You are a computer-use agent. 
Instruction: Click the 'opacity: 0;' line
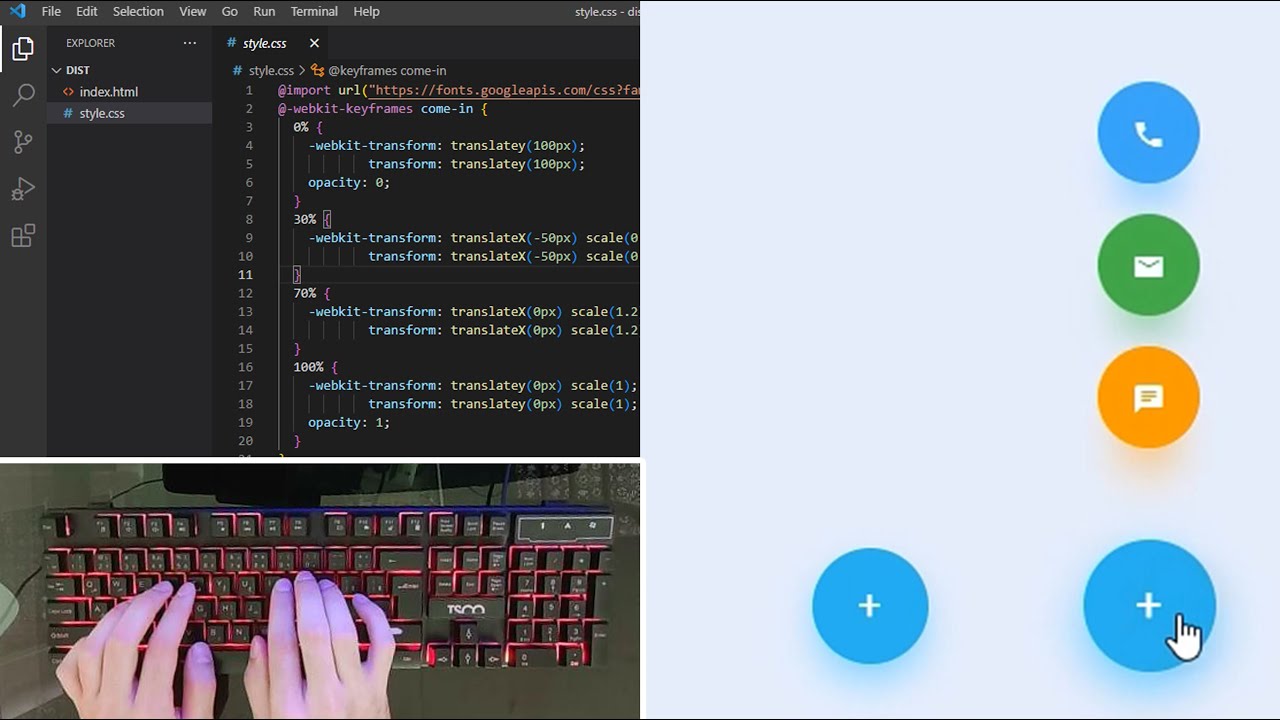pos(349,182)
